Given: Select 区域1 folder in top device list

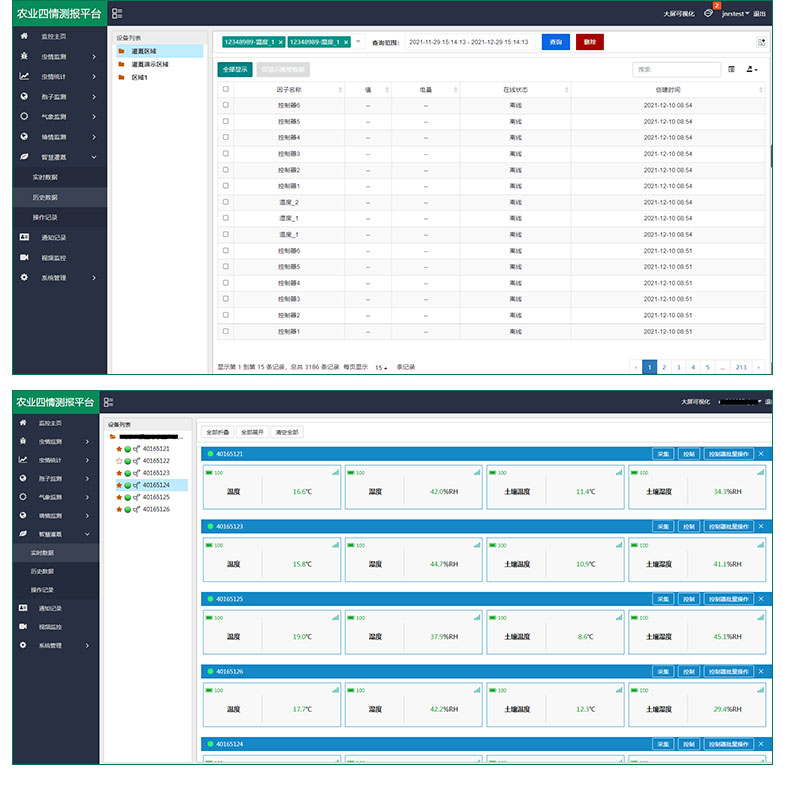Looking at the screenshot, I should click(x=139, y=77).
